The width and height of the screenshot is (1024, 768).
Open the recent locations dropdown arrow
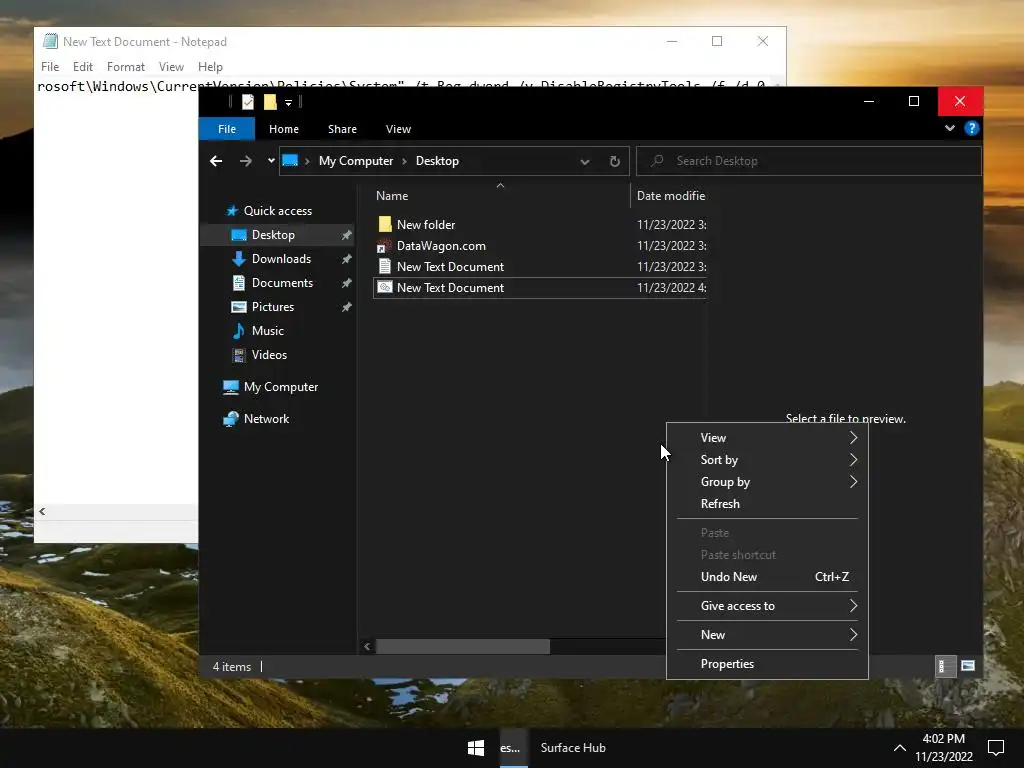point(271,161)
